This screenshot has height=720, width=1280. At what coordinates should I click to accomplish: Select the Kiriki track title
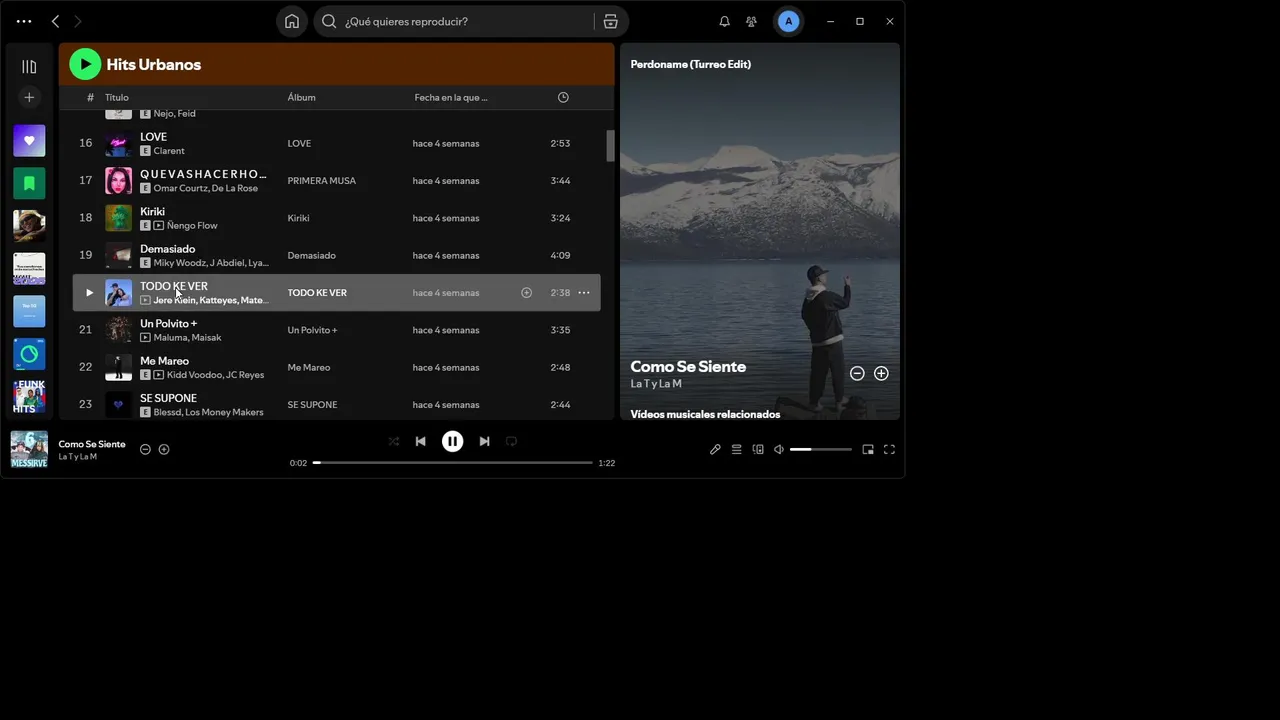pos(152,212)
